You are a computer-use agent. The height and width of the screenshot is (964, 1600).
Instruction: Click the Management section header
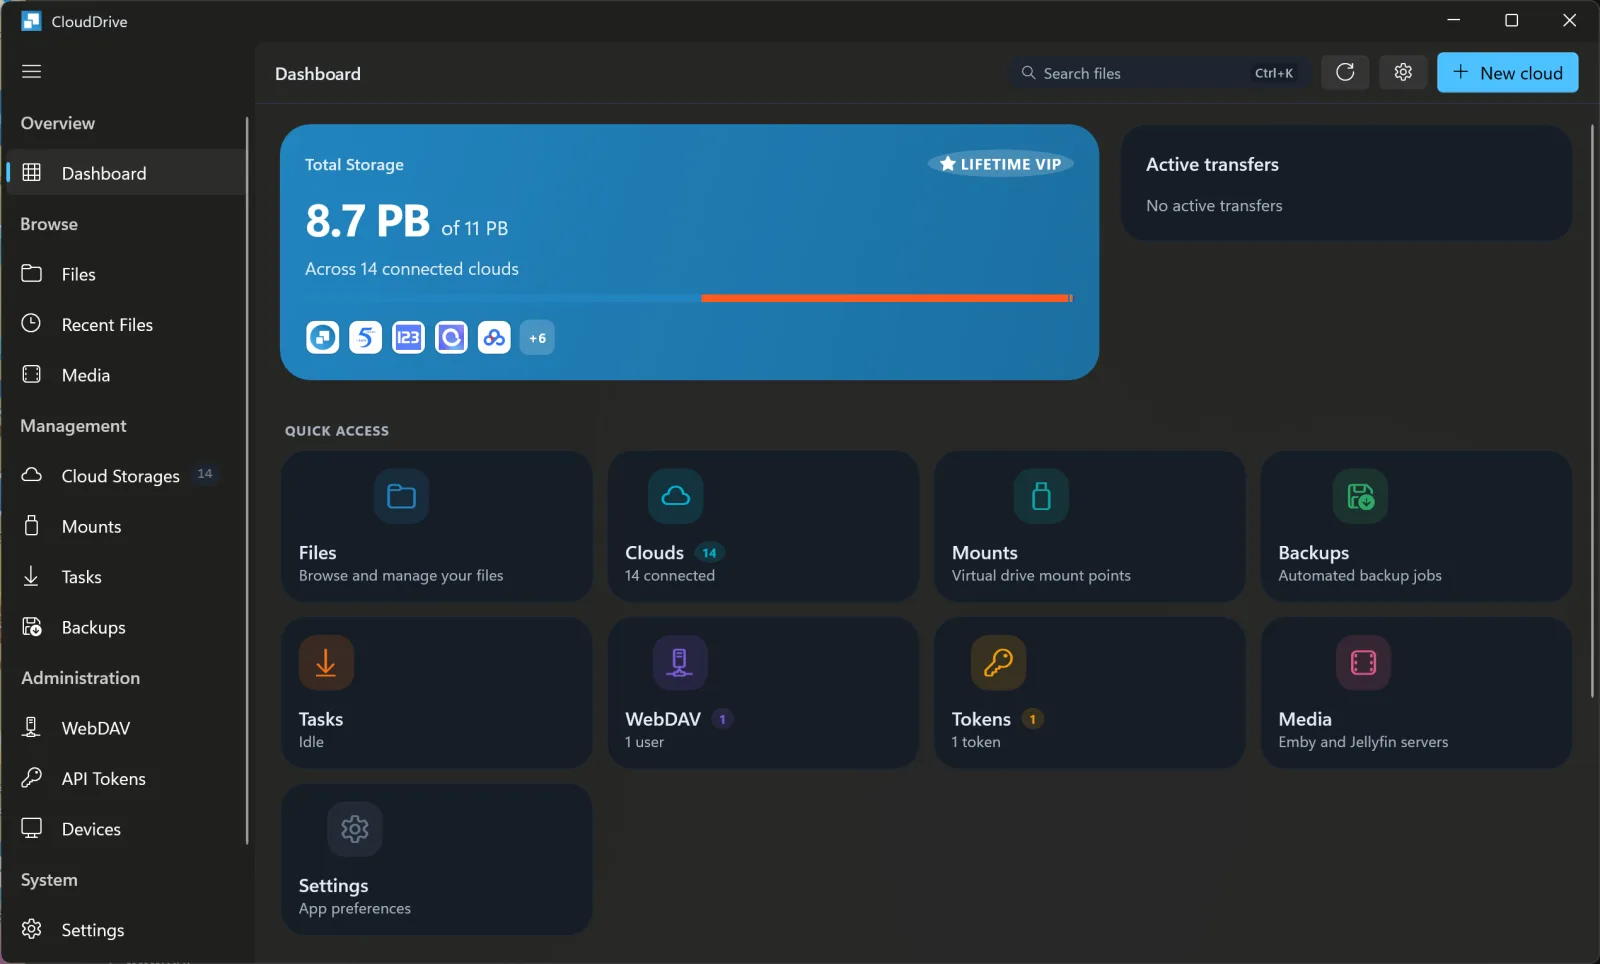(x=74, y=426)
